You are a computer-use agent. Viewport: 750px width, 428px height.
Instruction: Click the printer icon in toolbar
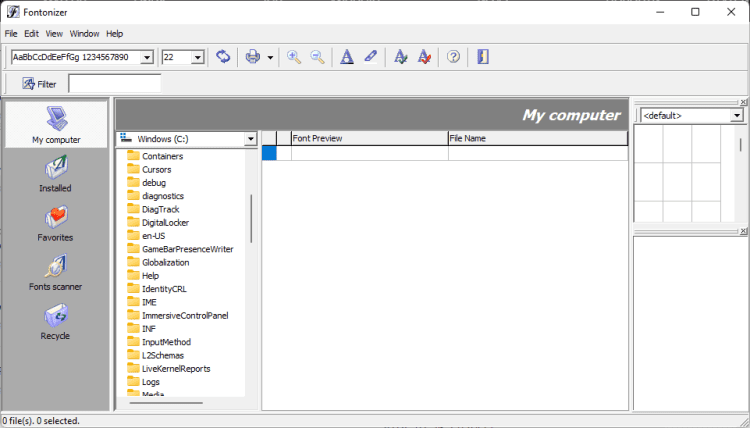click(253, 57)
